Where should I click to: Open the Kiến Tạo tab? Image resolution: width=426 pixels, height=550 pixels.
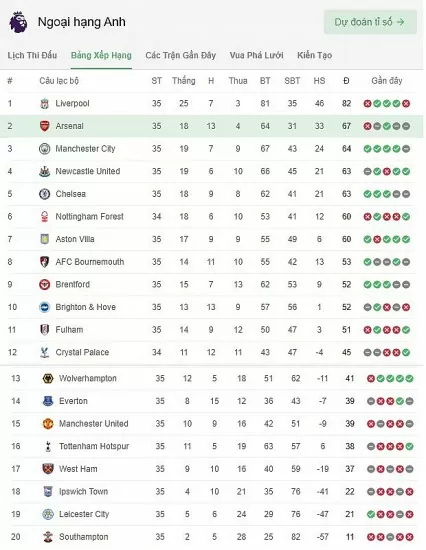click(314, 55)
